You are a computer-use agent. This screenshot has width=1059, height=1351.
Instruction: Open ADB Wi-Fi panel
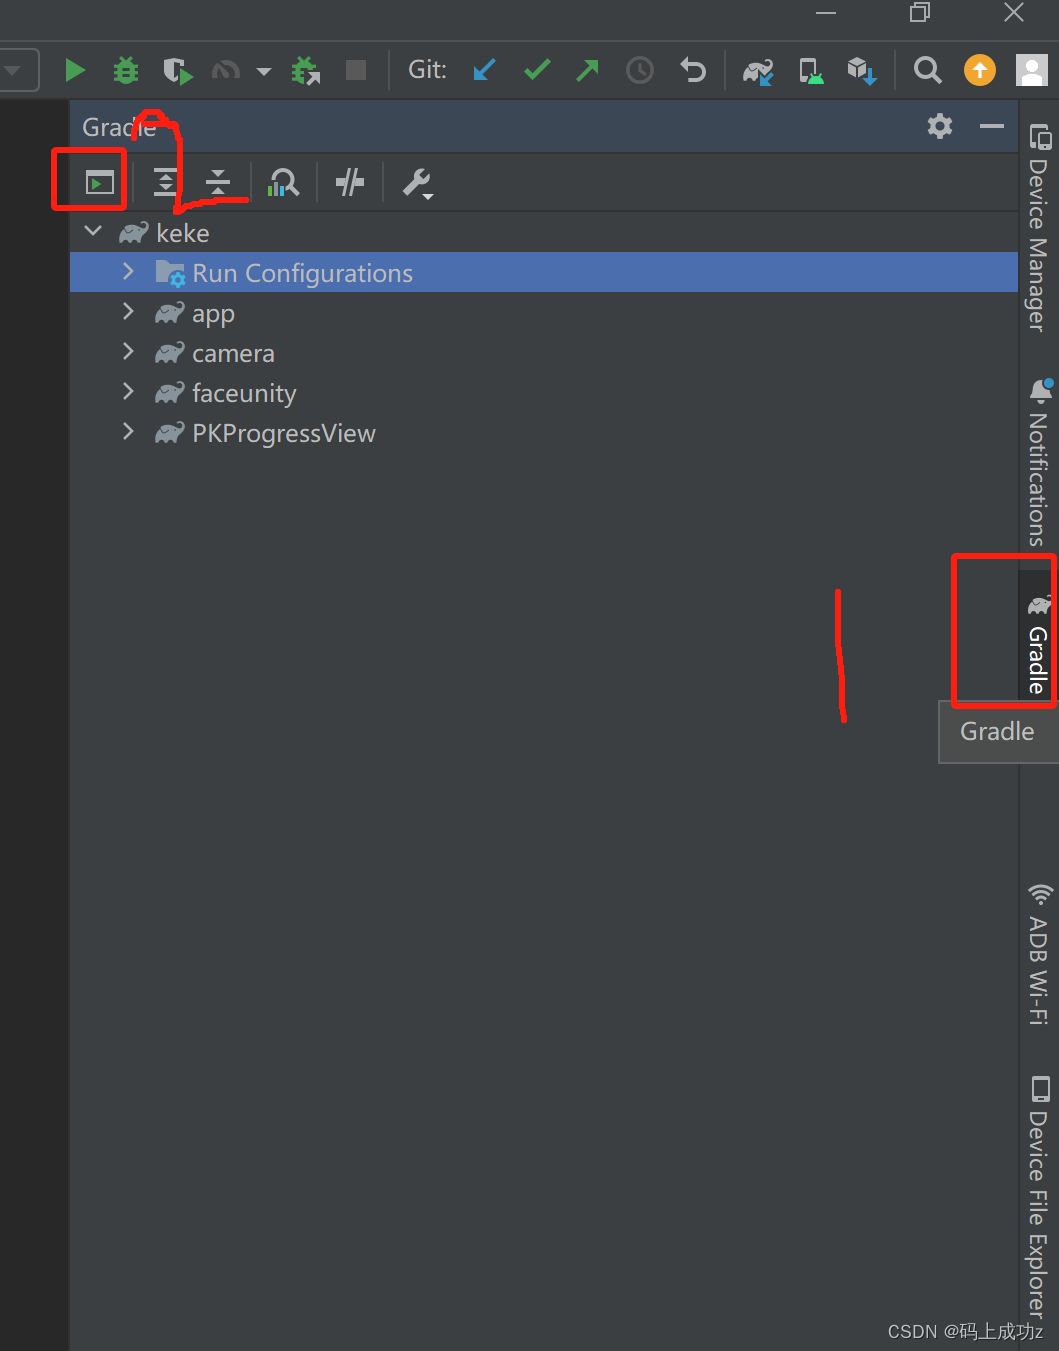[x=1039, y=950]
